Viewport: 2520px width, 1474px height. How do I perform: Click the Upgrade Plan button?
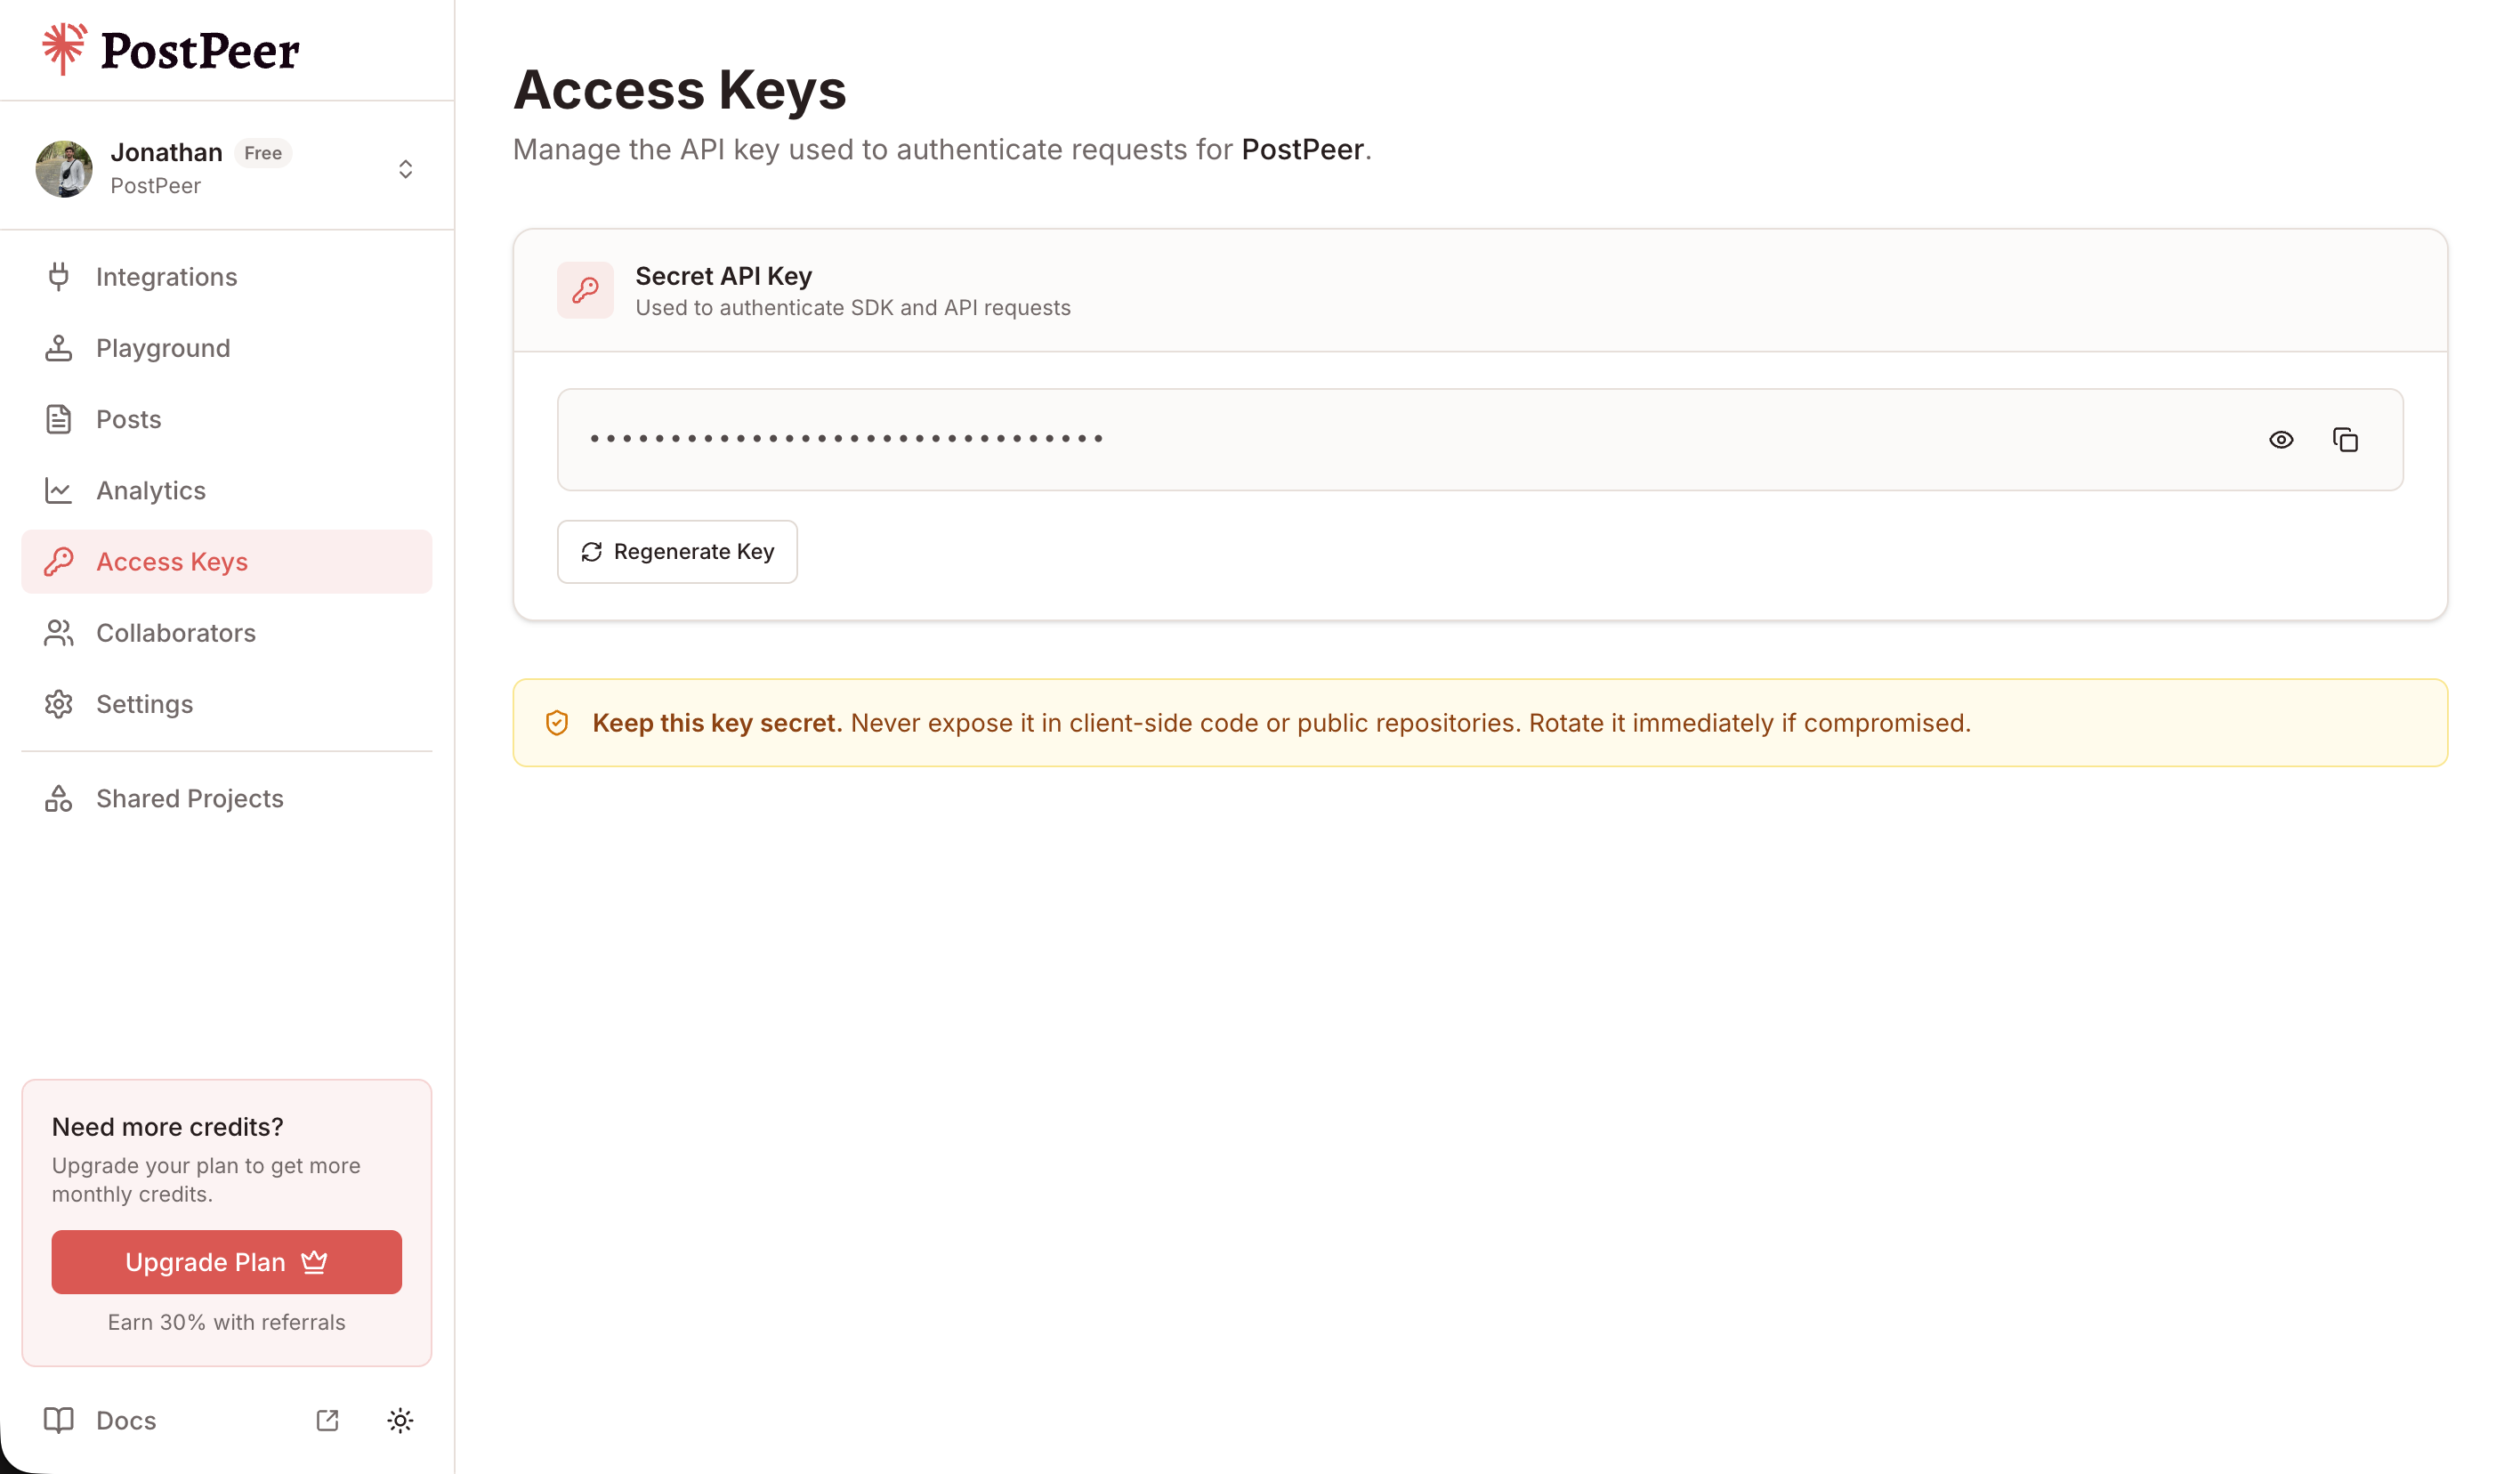[226, 1262]
